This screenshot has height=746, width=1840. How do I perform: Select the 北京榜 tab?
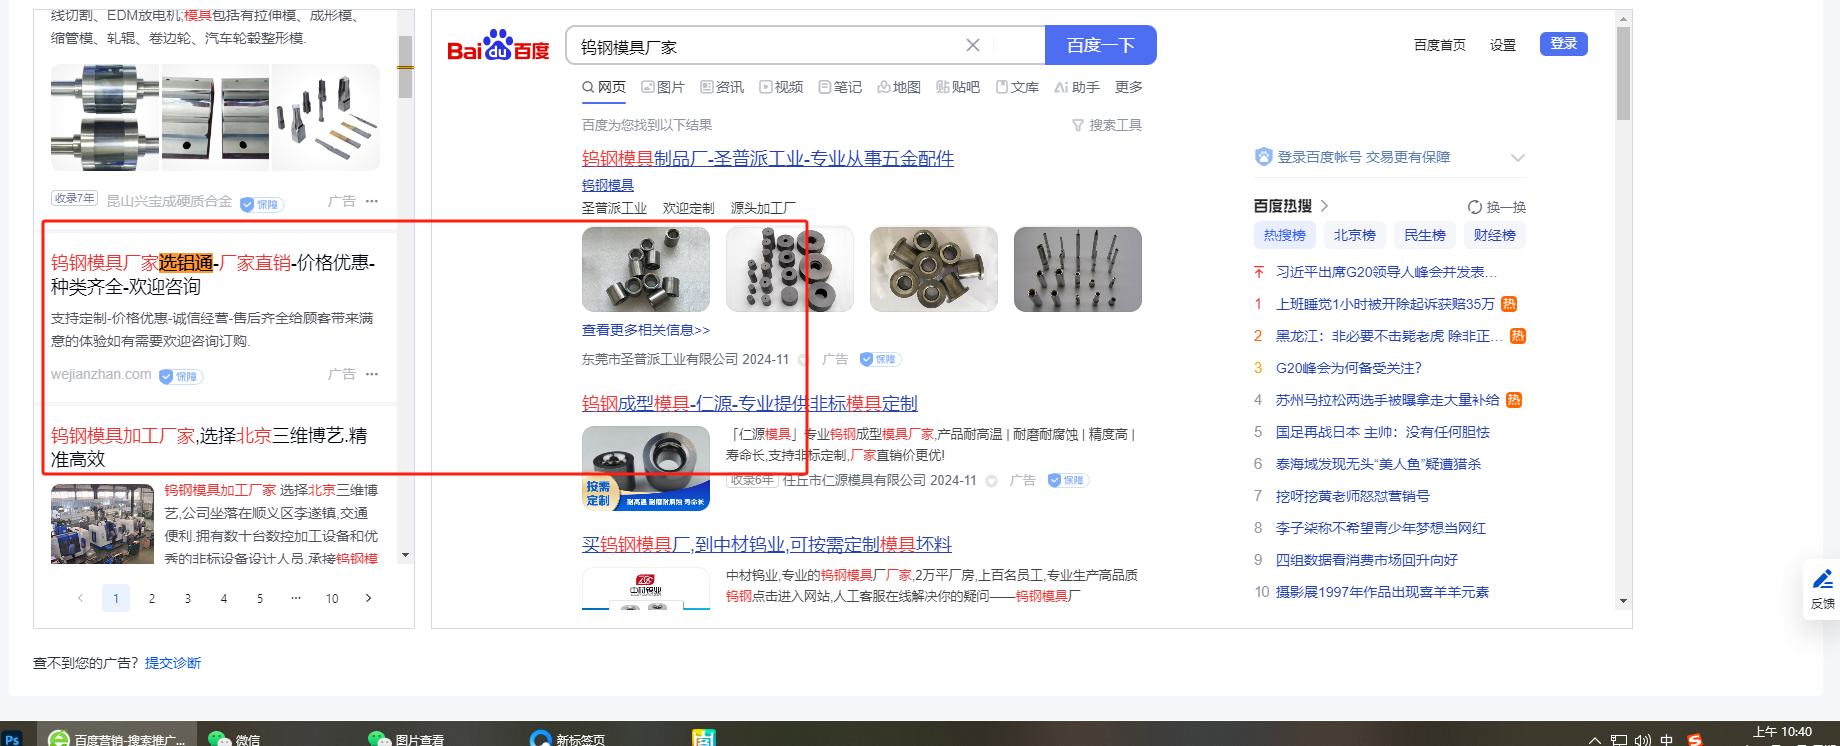coord(1355,235)
